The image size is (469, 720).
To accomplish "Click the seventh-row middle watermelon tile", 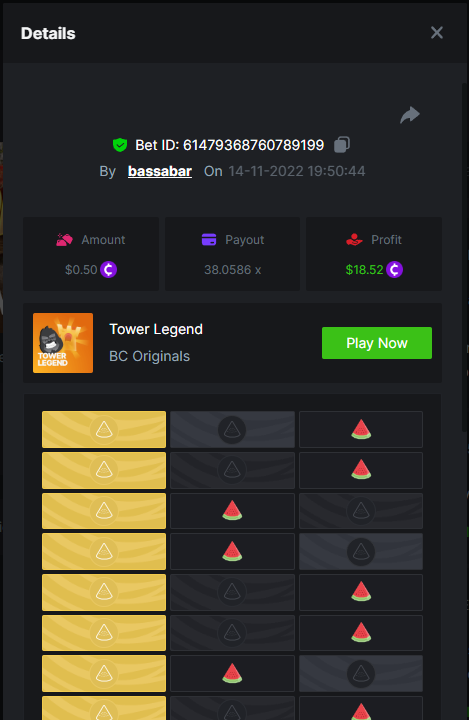I will coord(232,674).
